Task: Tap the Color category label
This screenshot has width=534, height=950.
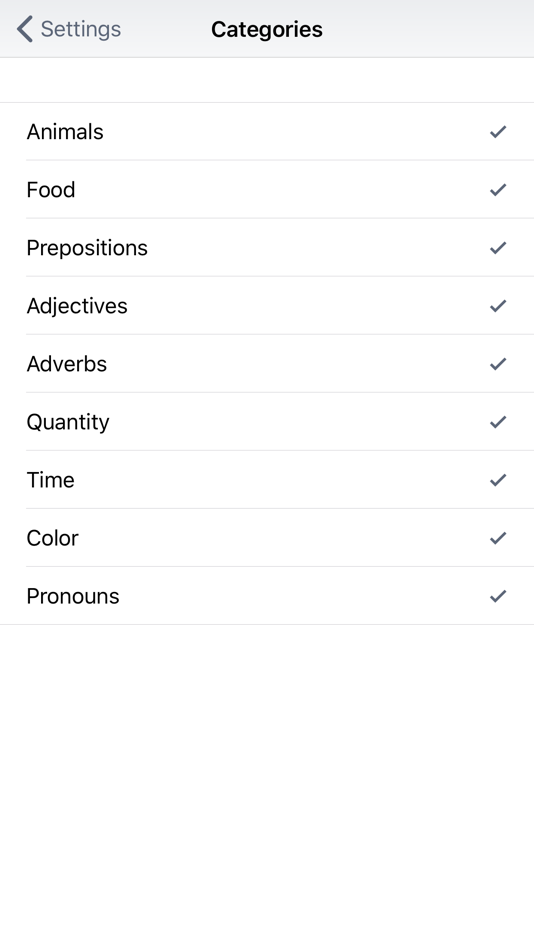Action: click(x=53, y=538)
